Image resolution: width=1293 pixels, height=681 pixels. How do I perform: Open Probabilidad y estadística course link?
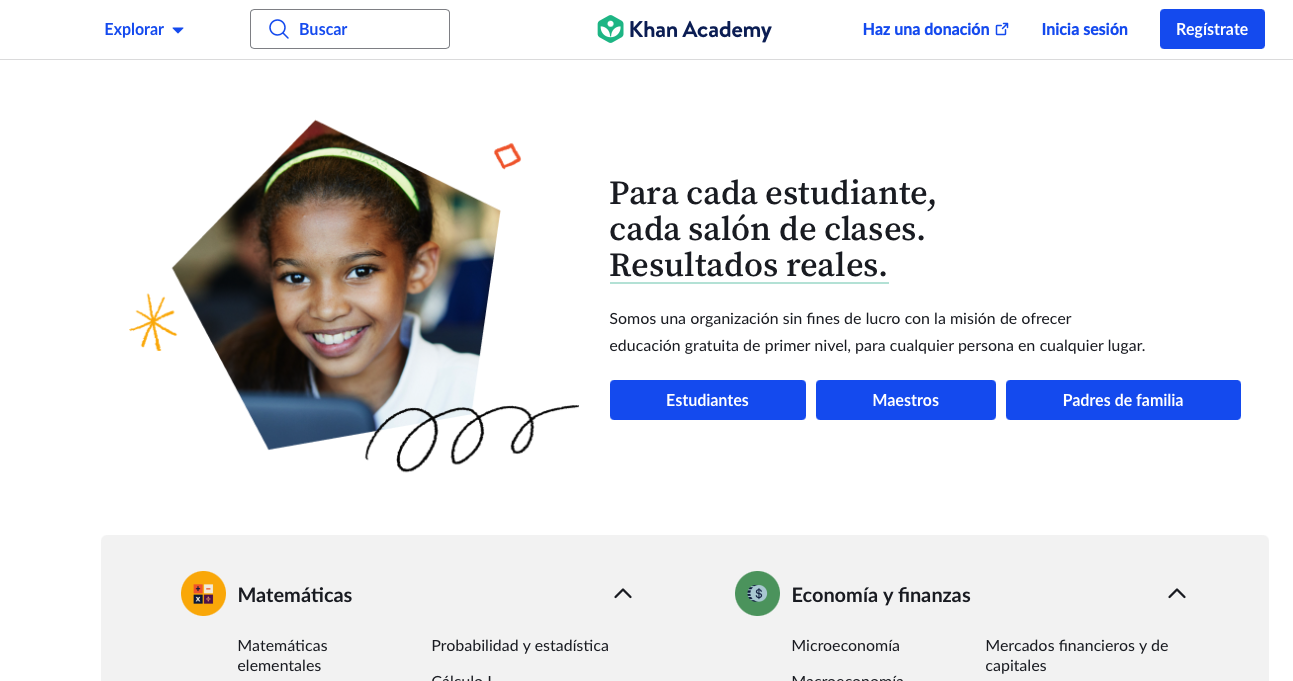(x=520, y=646)
